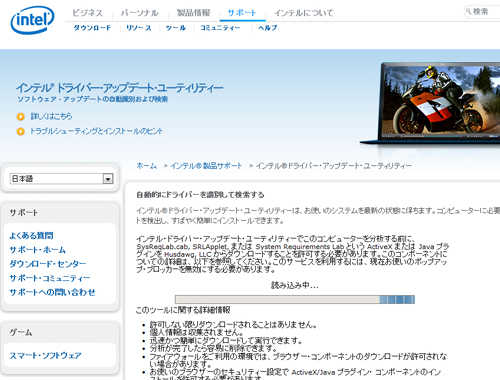Click the 読み込み中 loading progress bar
500x380 pixels.
click(295, 299)
